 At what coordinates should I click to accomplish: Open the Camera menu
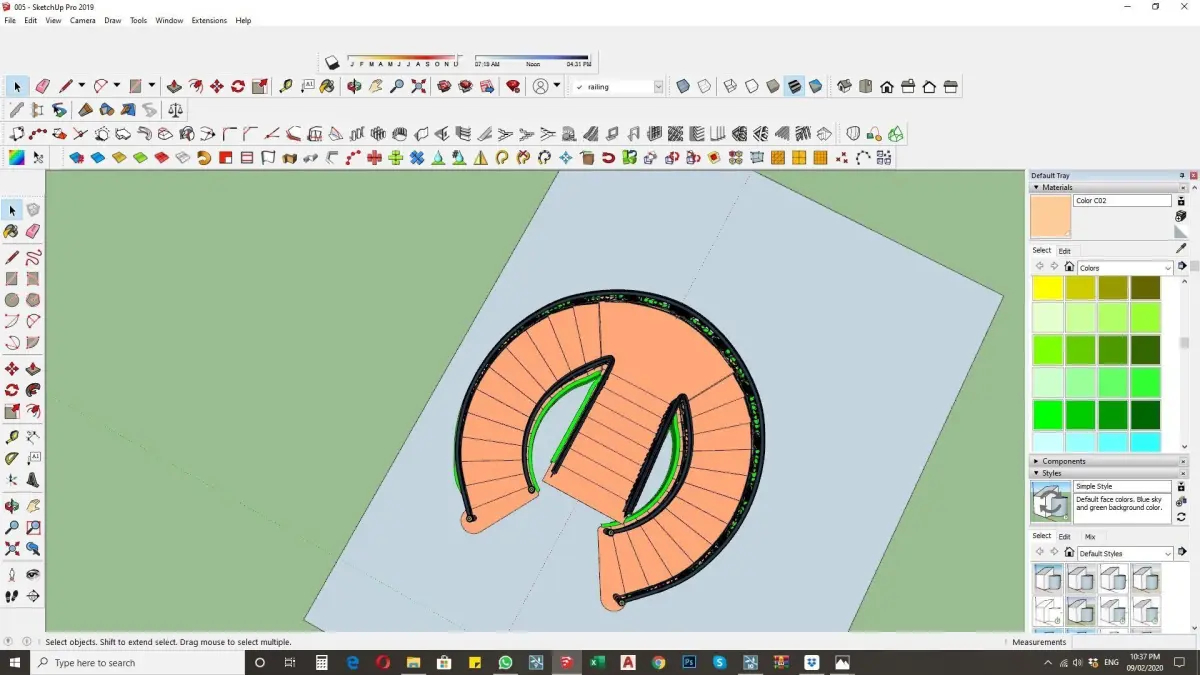click(x=83, y=20)
